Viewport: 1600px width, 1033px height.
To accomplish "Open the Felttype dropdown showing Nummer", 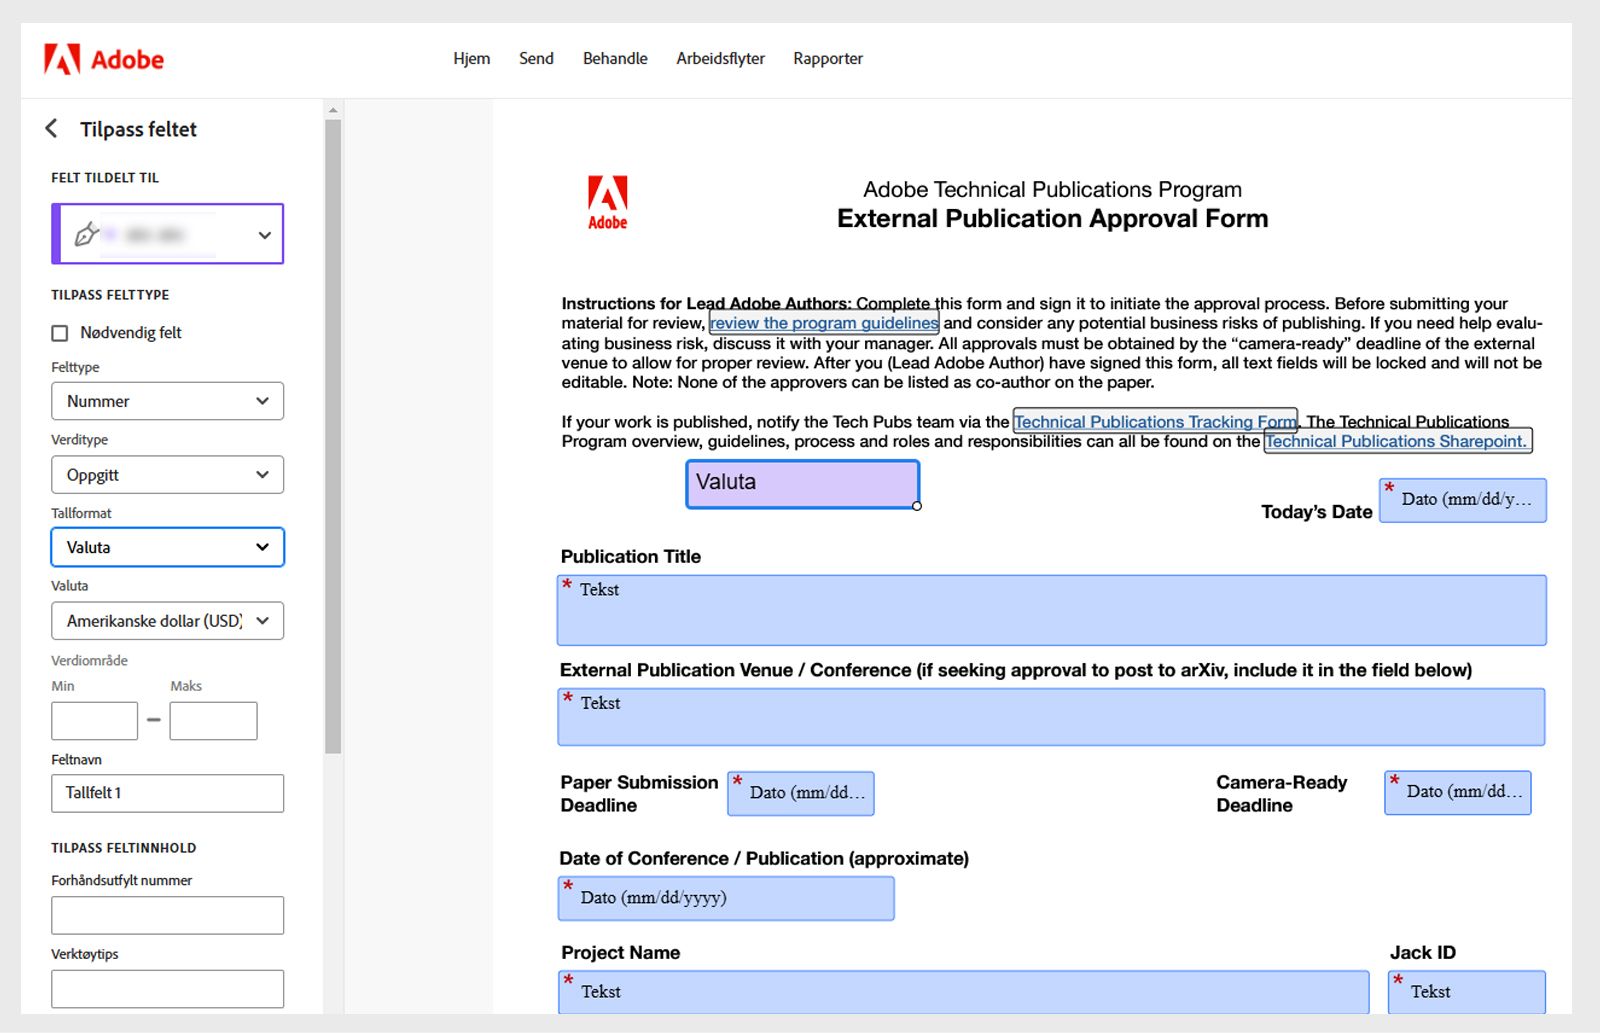I will 168,401.
